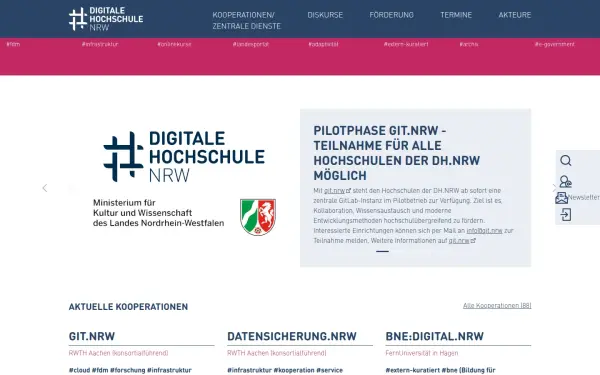
Task: Select the #onlinekurse tag
Action: click(174, 44)
